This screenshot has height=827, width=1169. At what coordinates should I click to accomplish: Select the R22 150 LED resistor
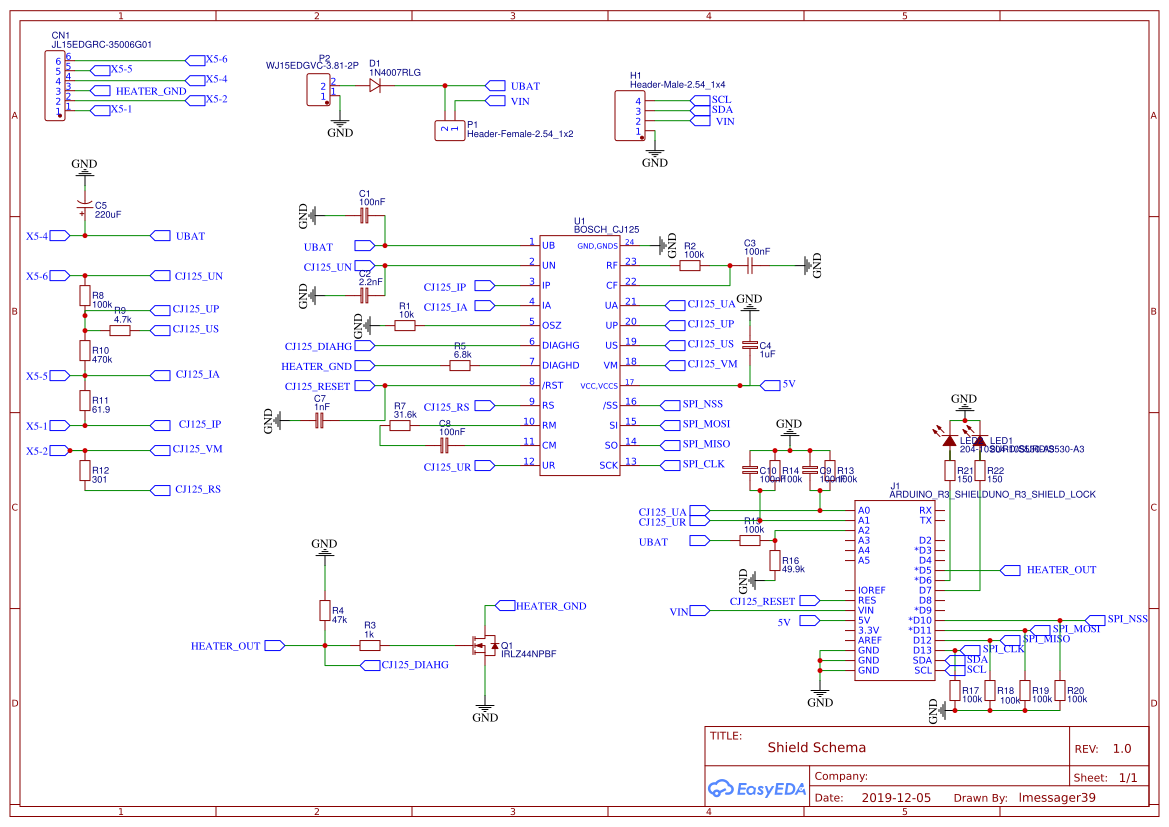[980, 471]
